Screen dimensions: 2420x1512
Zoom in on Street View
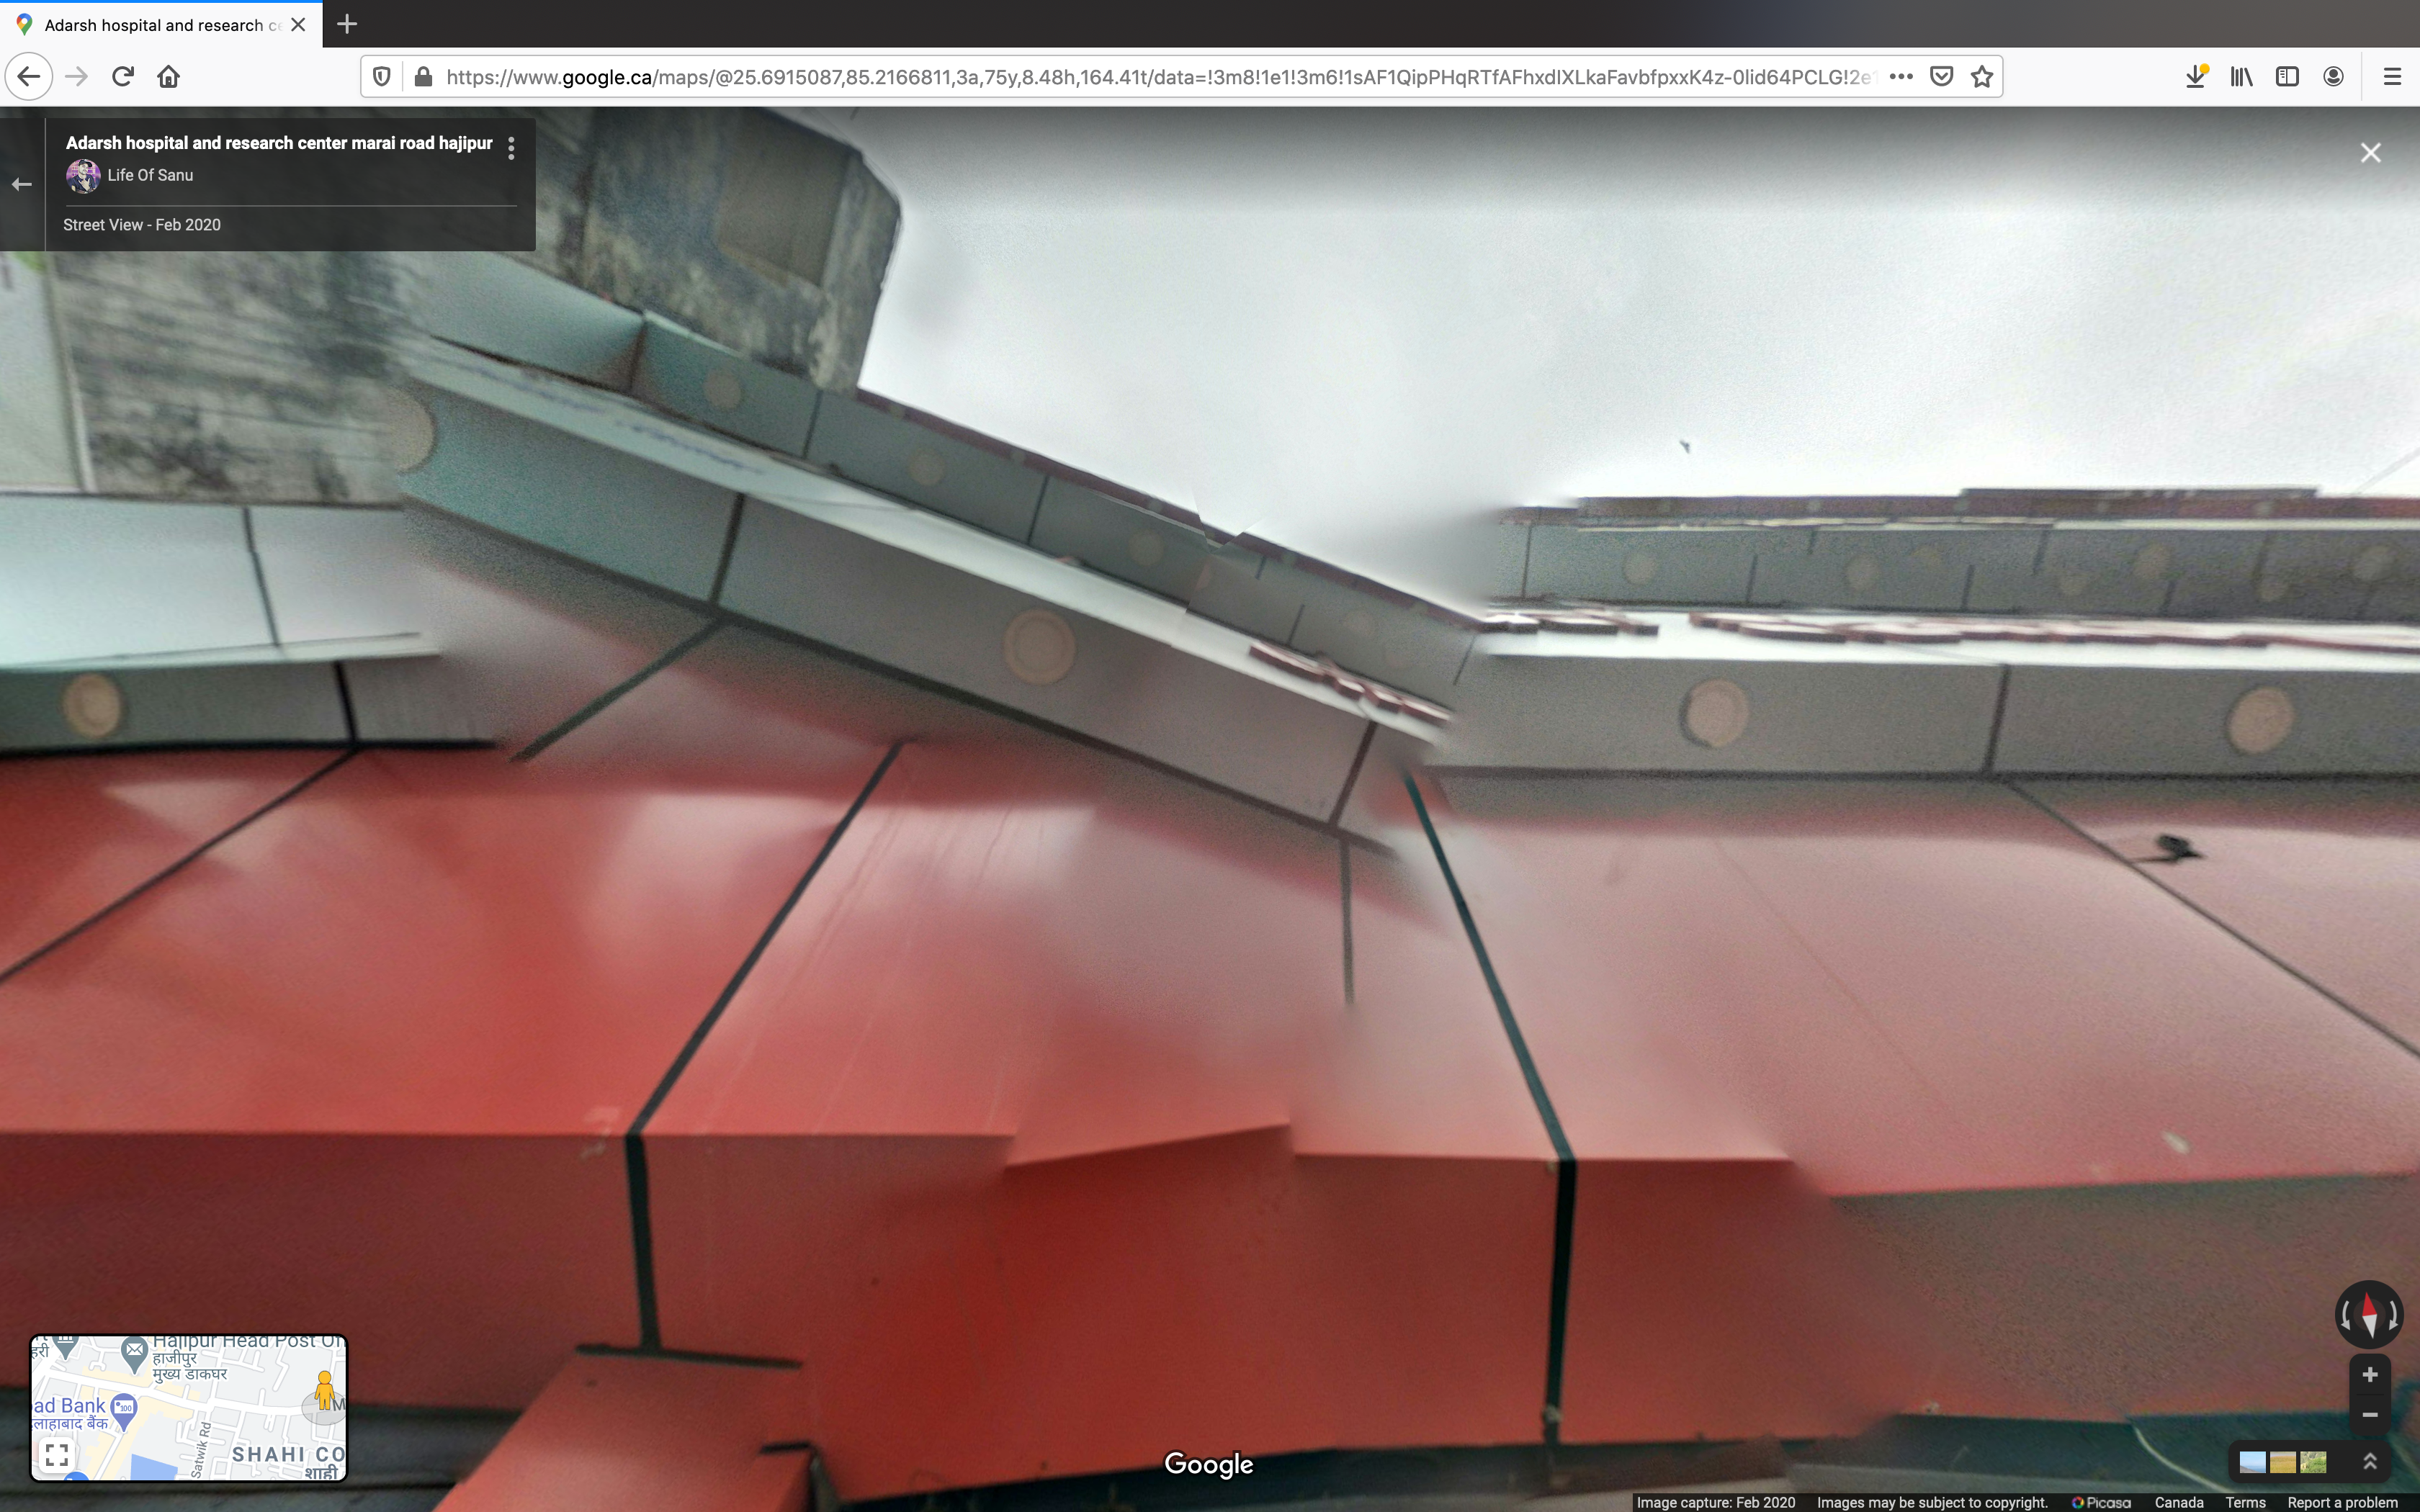pyautogui.click(x=2369, y=1375)
